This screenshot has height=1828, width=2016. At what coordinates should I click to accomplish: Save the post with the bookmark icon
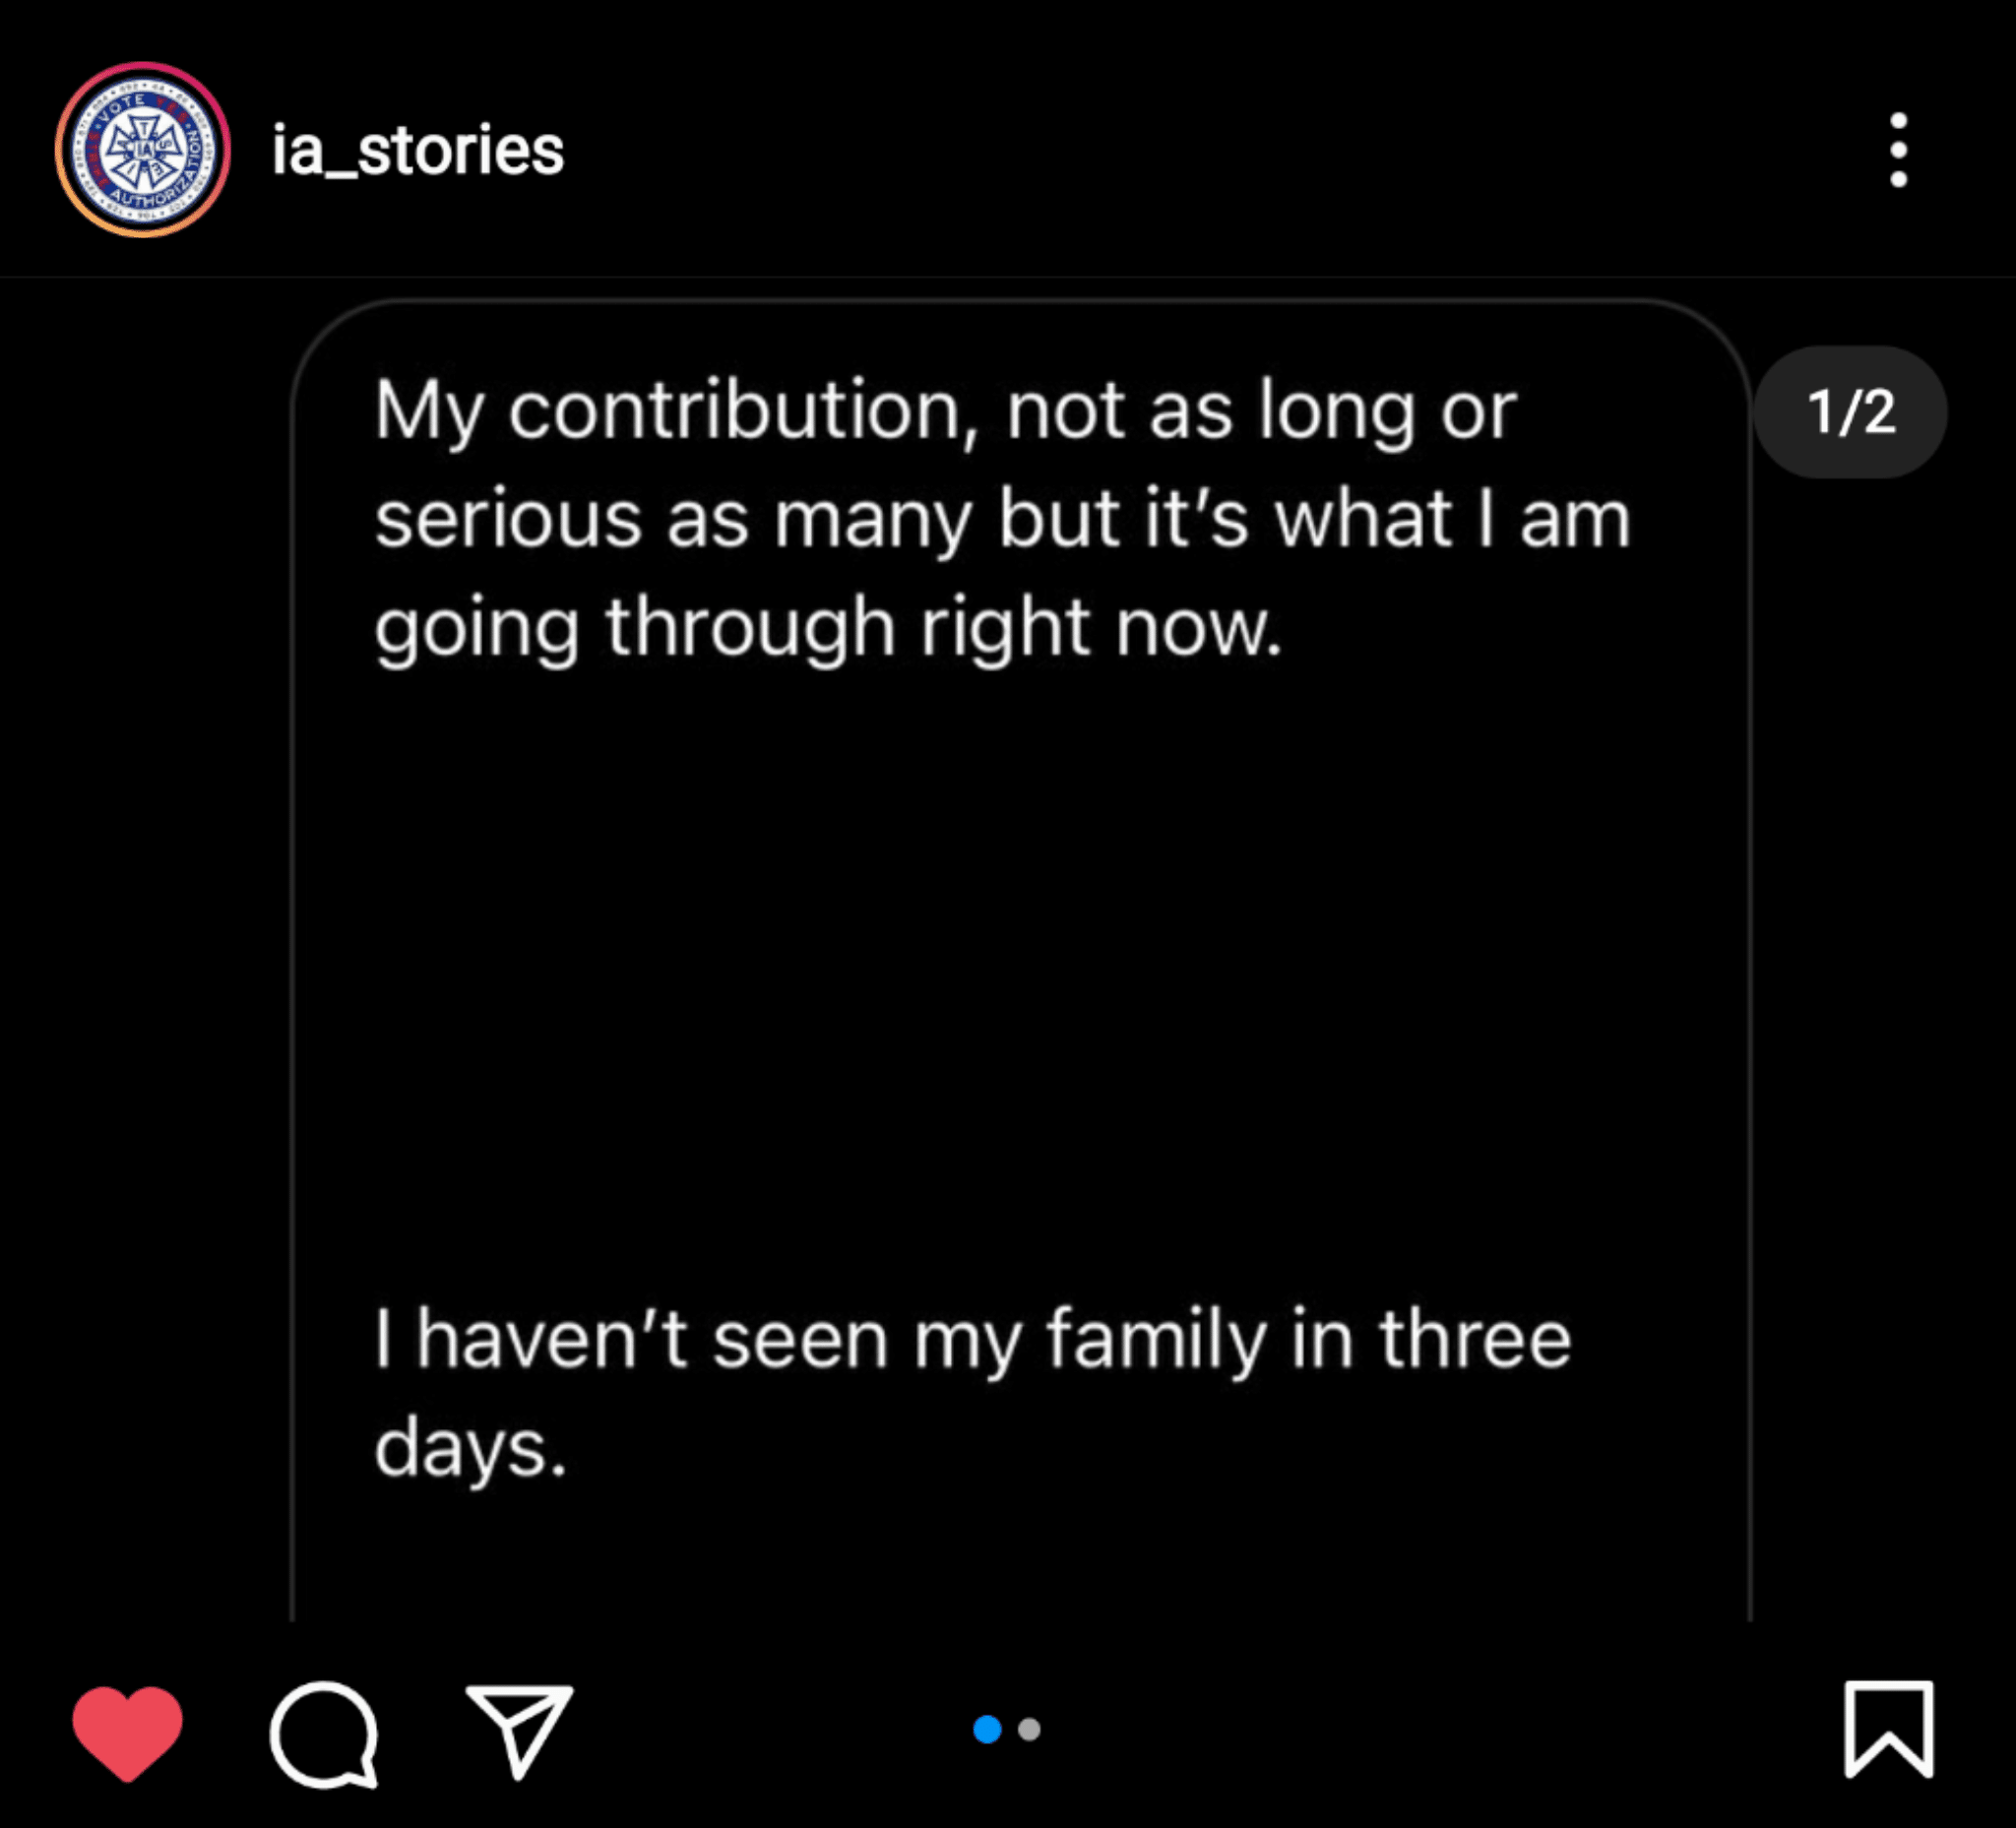(1888, 1729)
